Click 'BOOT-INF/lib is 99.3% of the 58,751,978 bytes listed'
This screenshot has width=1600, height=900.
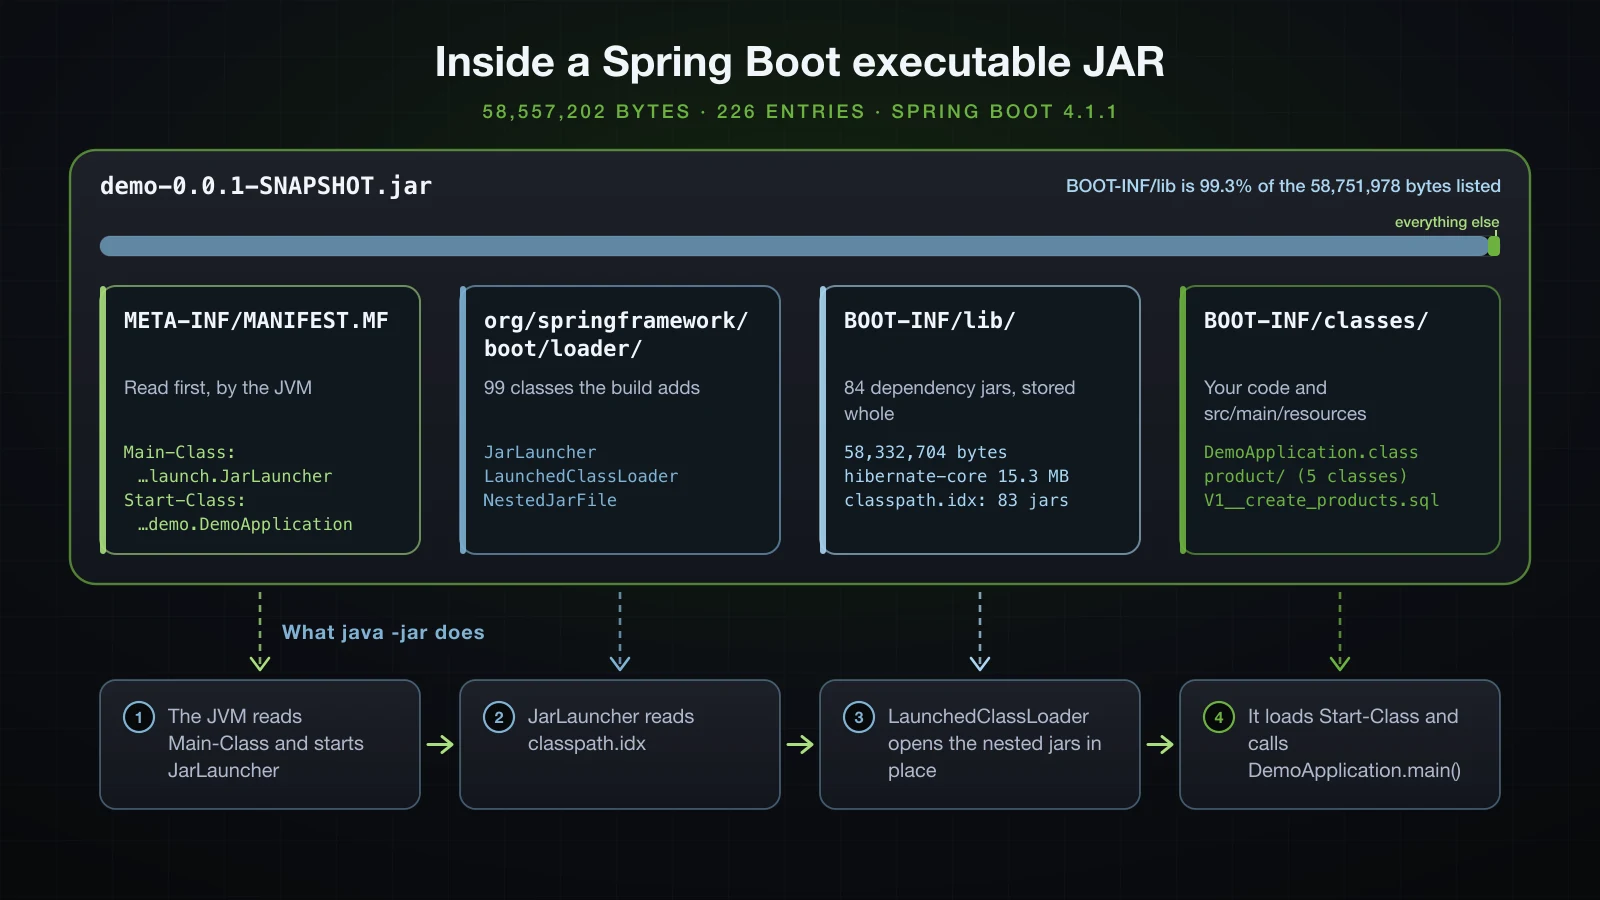[x=1283, y=186]
